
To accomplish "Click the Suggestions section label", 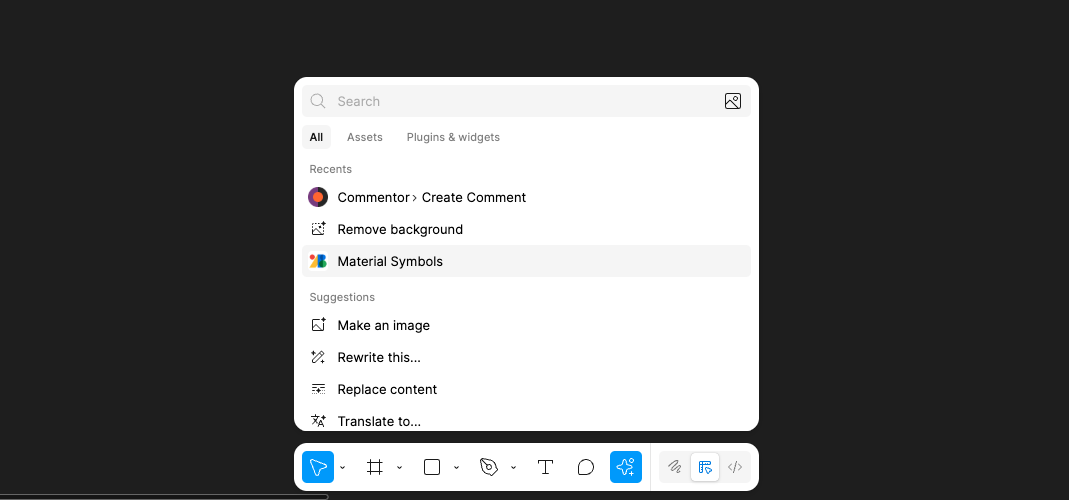I will [342, 297].
